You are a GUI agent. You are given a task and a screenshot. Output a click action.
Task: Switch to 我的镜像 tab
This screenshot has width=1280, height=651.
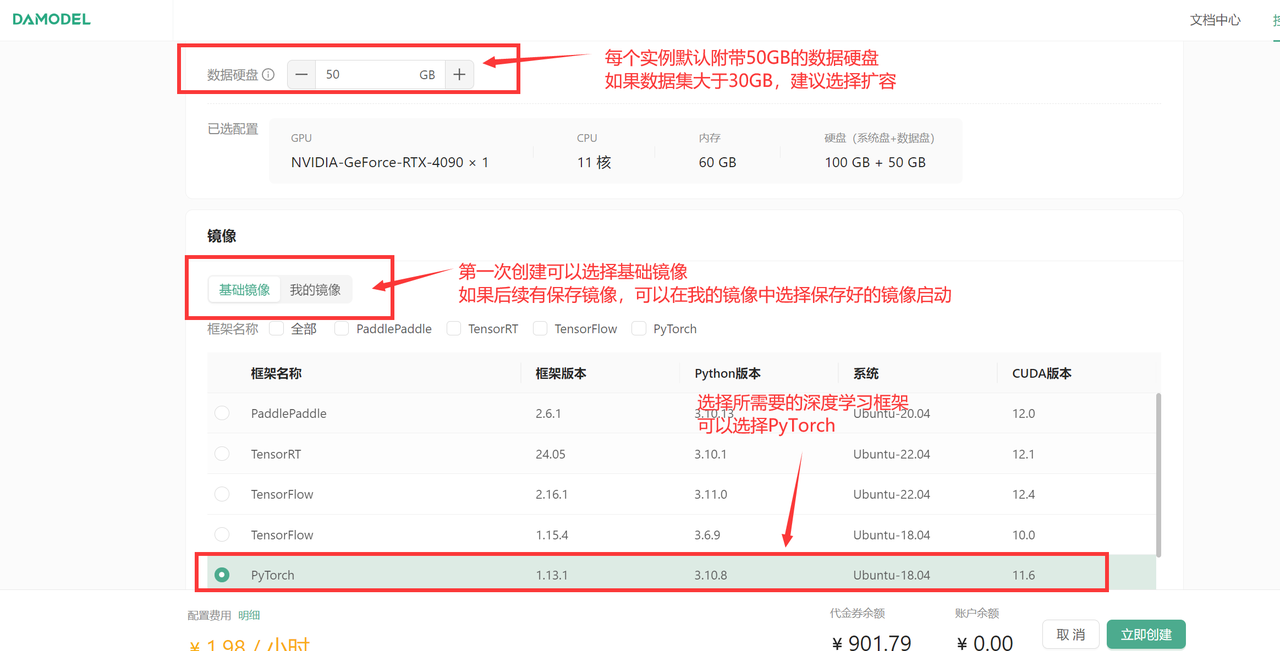click(315, 290)
